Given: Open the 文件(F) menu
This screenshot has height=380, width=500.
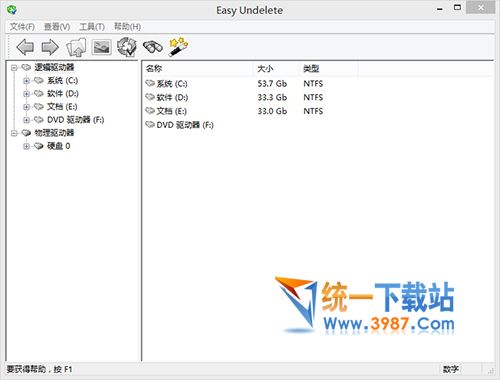Looking at the screenshot, I should coord(22,27).
